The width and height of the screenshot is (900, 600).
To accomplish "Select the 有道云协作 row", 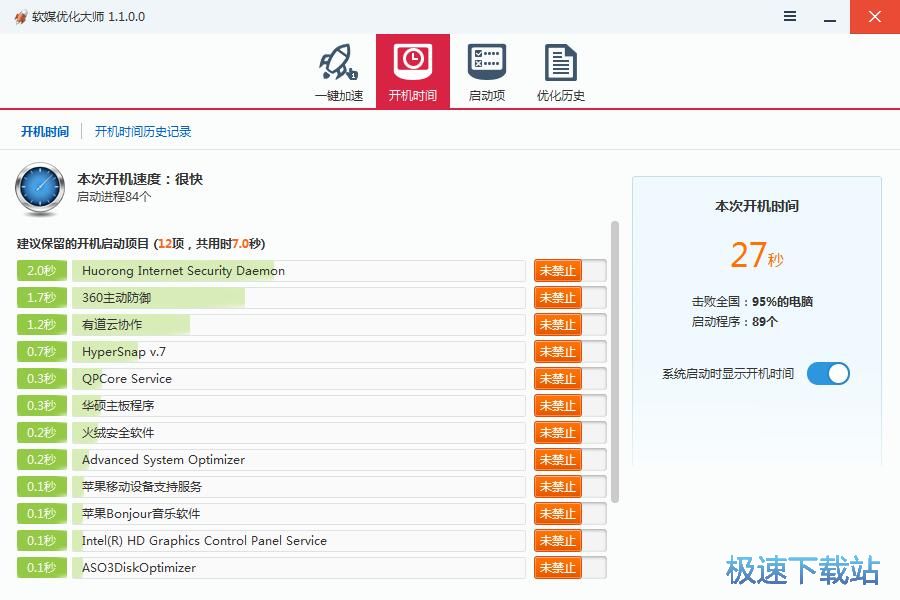I will [298, 324].
